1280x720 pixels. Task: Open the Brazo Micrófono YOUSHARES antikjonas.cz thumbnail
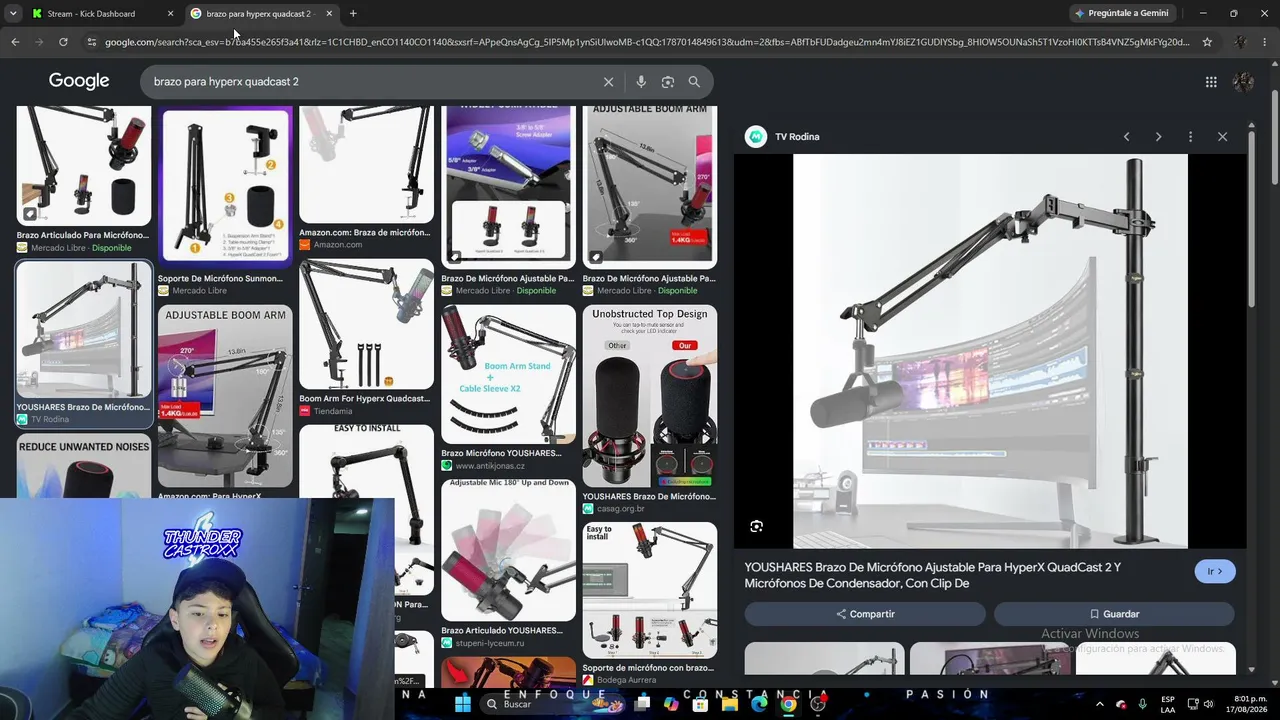[508, 374]
